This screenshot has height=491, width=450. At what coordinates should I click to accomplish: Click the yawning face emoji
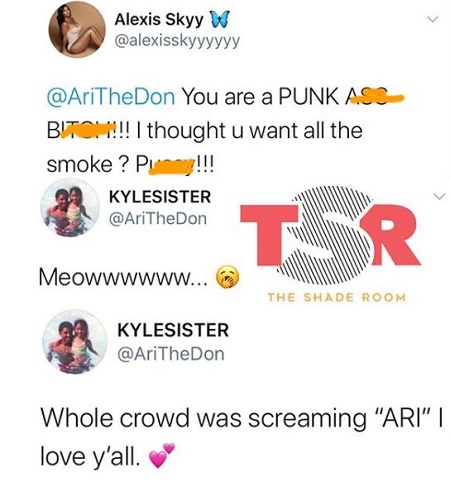[x=228, y=277]
